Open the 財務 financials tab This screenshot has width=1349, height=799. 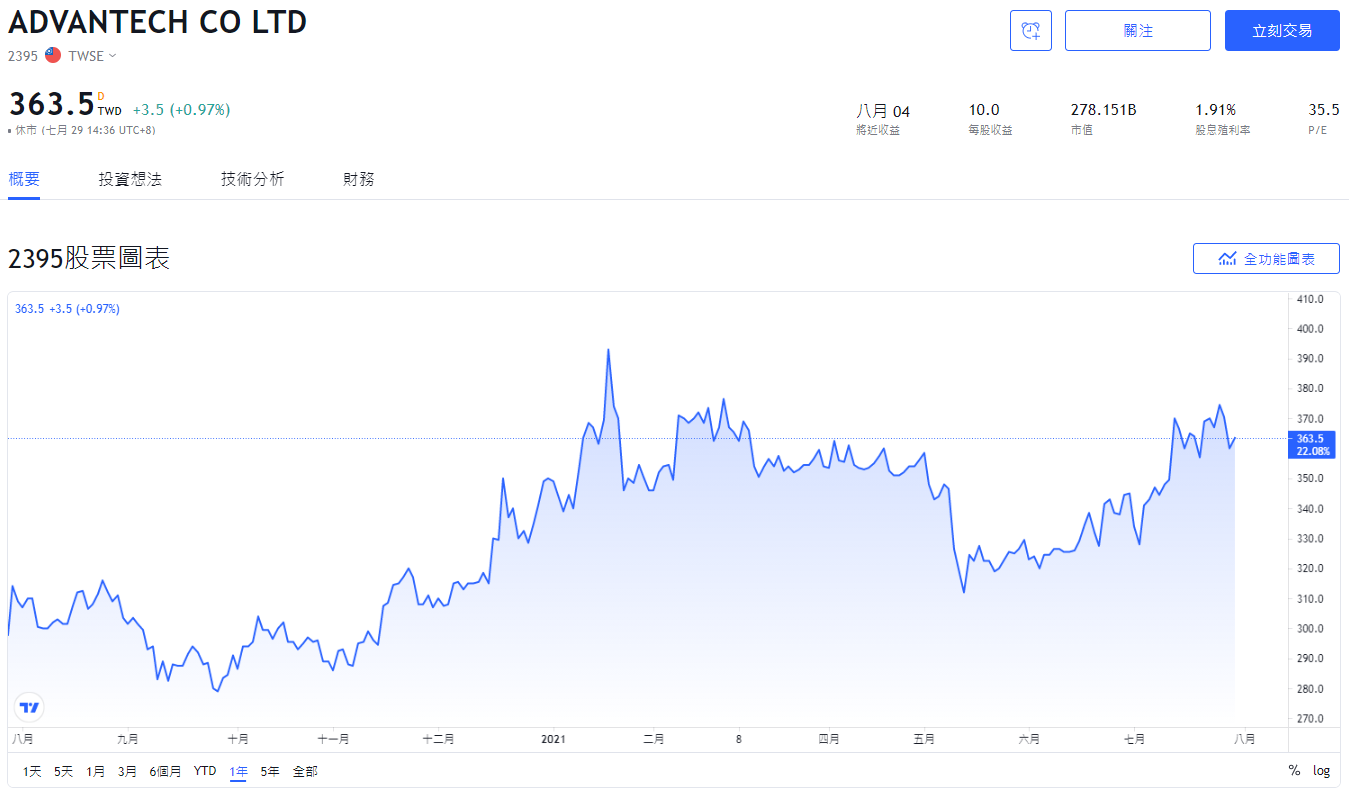coord(359,179)
